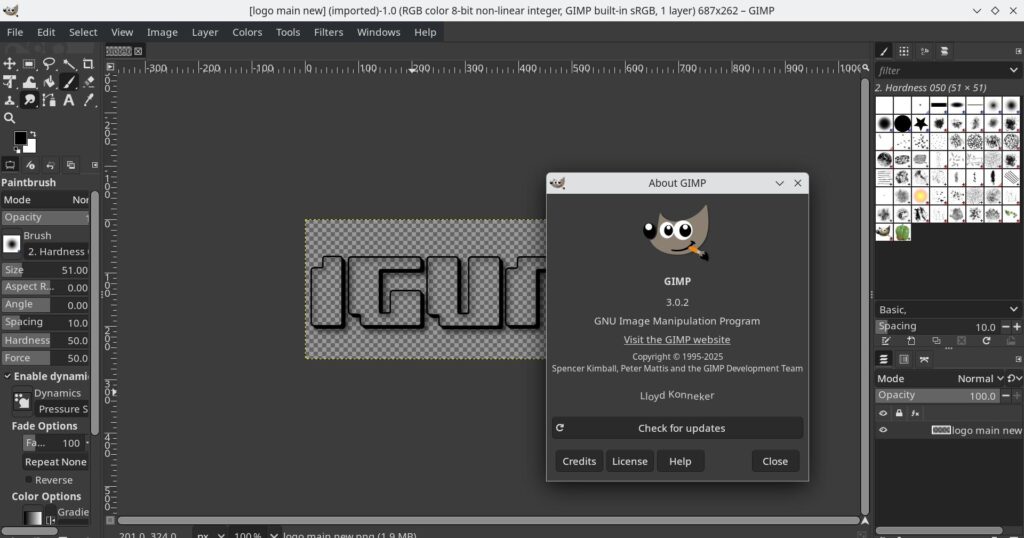The width and height of the screenshot is (1024, 538).
Task: Select the Fuzzy Select wand tool
Action: tap(69, 63)
